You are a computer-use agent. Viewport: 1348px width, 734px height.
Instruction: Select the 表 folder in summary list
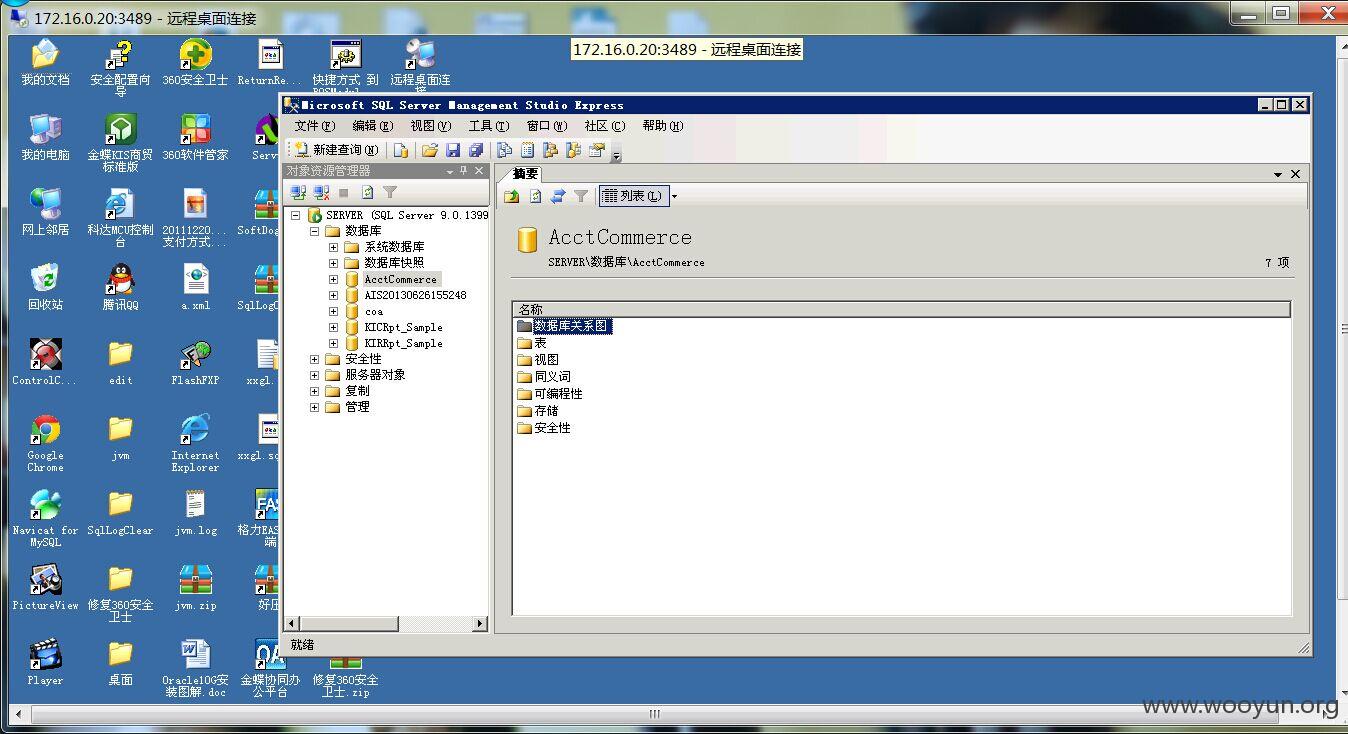tap(540, 343)
